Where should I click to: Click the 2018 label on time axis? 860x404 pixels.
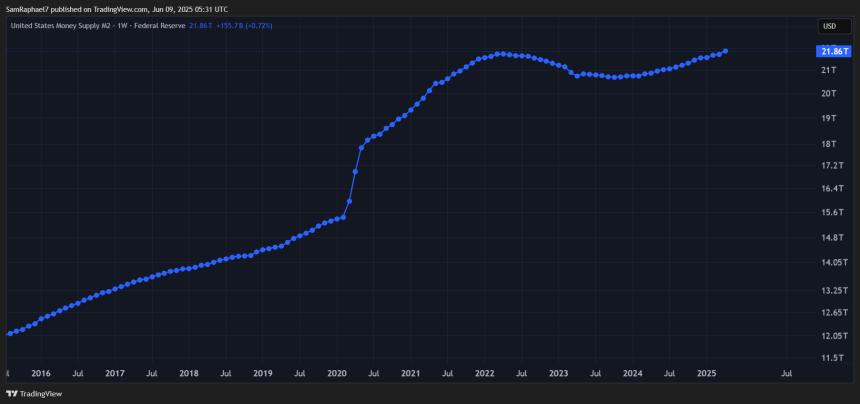[188, 374]
